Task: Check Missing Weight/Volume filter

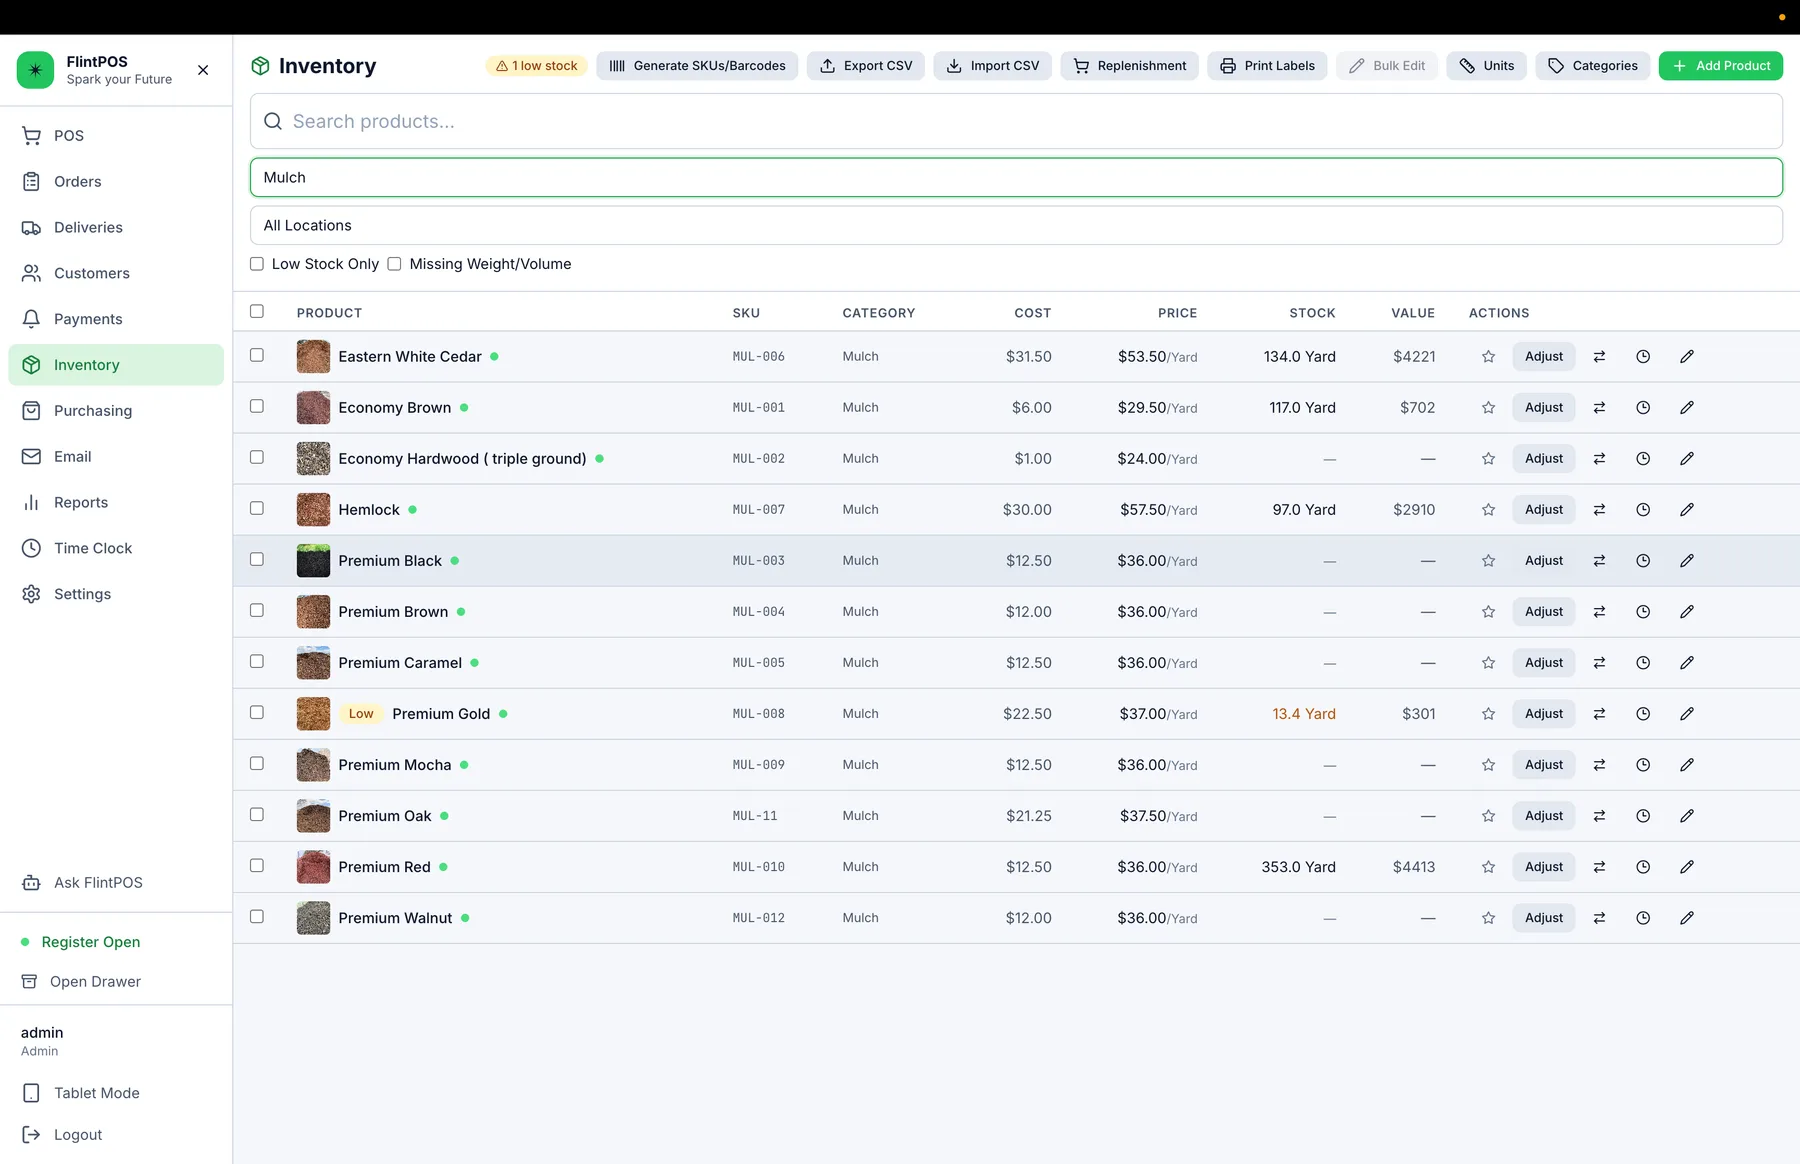Action: click(394, 264)
